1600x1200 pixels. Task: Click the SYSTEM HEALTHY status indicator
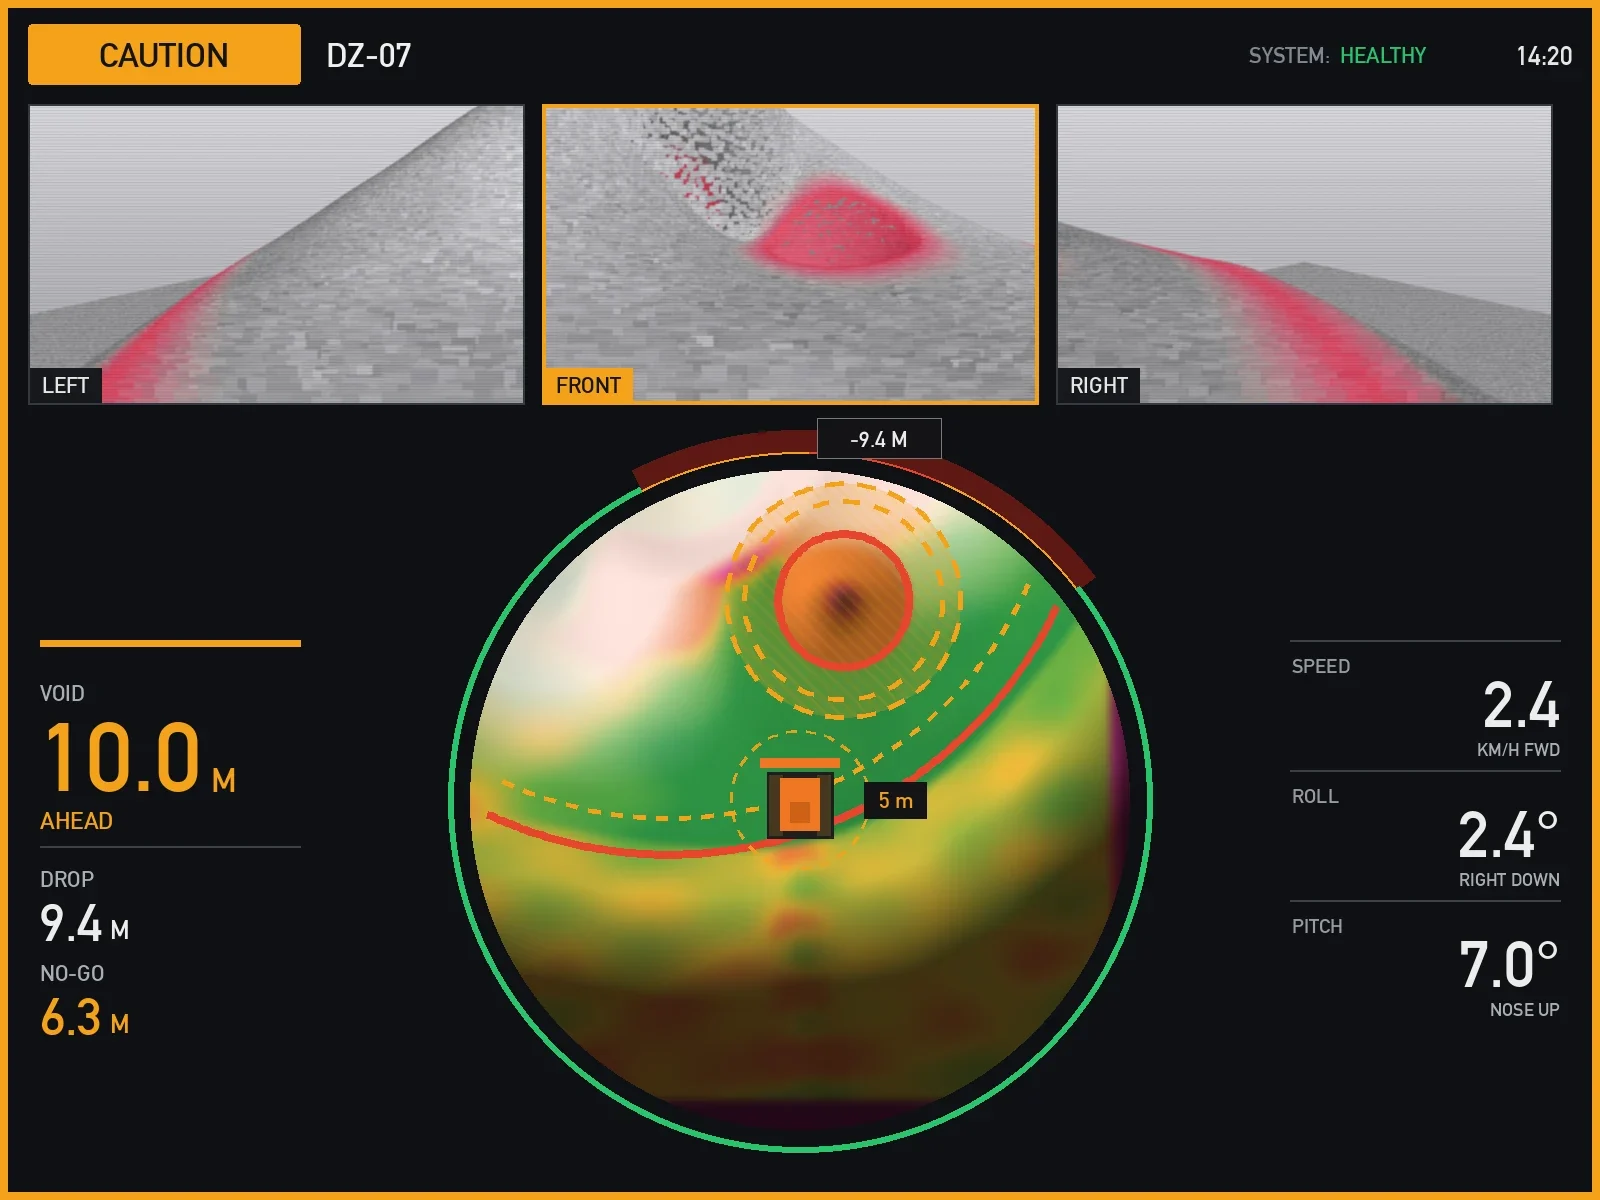coord(1337,56)
